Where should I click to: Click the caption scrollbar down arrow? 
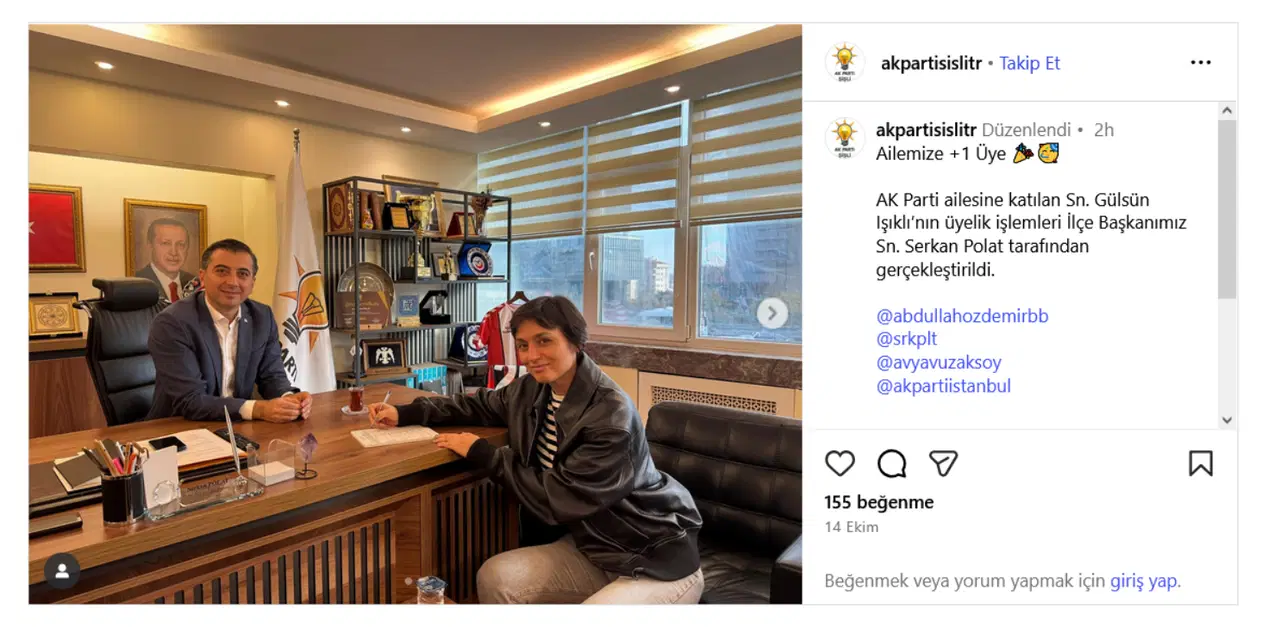point(1227,421)
